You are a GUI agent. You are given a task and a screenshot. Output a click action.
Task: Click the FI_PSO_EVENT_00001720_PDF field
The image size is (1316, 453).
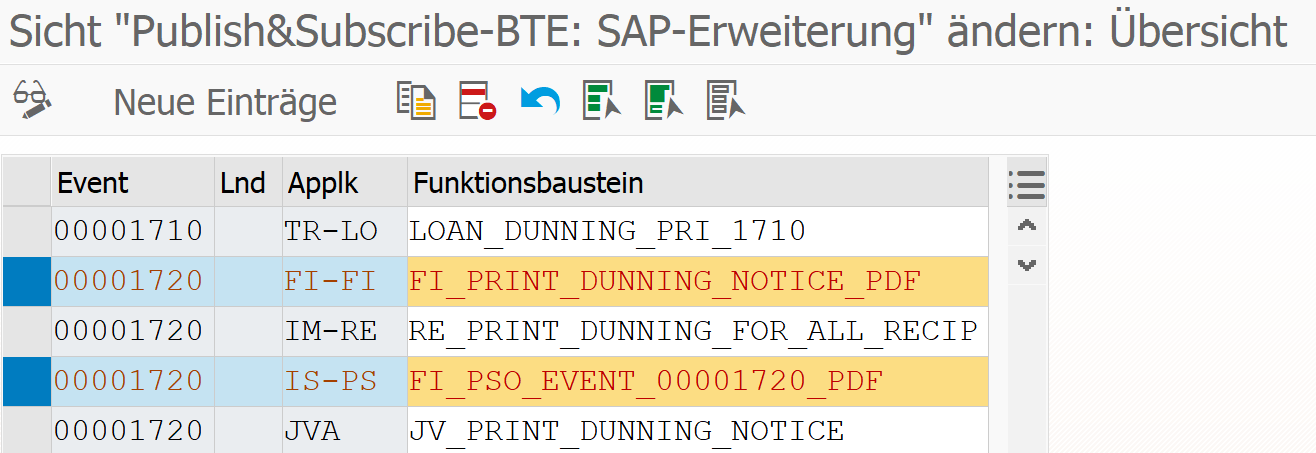click(x=698, y=381)
